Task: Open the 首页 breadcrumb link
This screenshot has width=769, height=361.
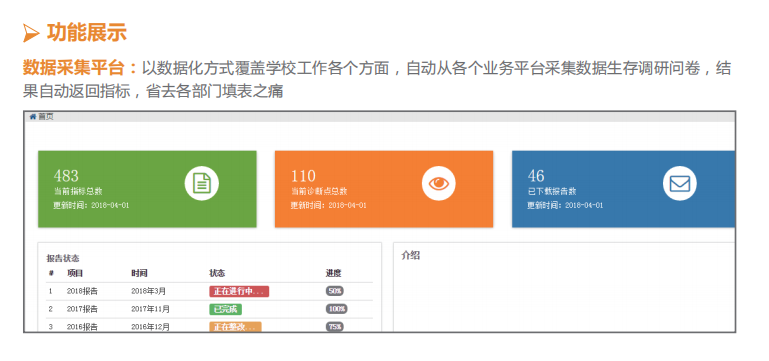Action: click(x=46, y=117)
